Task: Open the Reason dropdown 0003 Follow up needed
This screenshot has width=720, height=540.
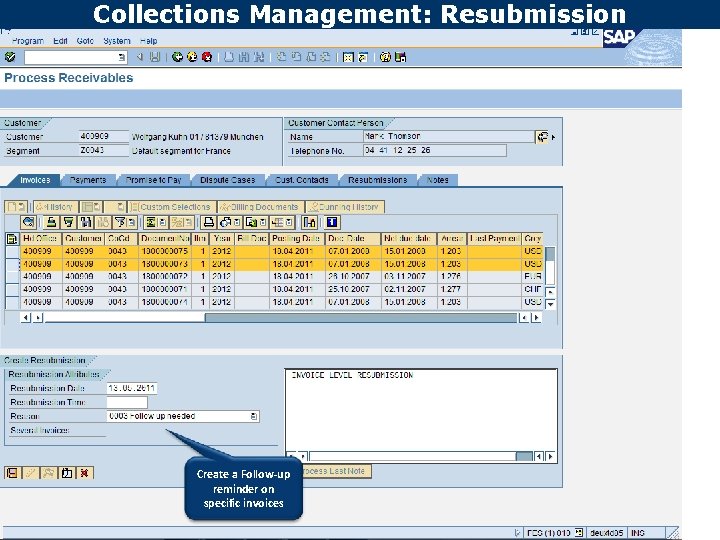Action: coord(253,416)
